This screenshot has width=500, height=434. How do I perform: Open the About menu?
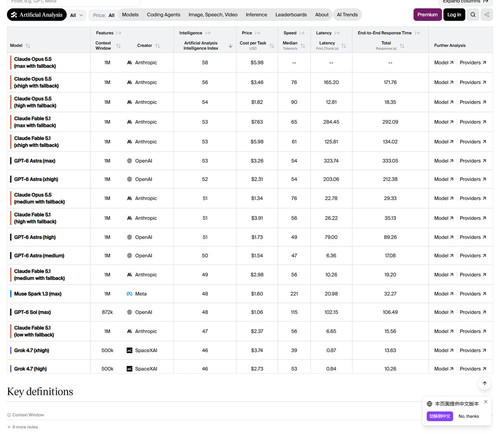pos(322,15)
